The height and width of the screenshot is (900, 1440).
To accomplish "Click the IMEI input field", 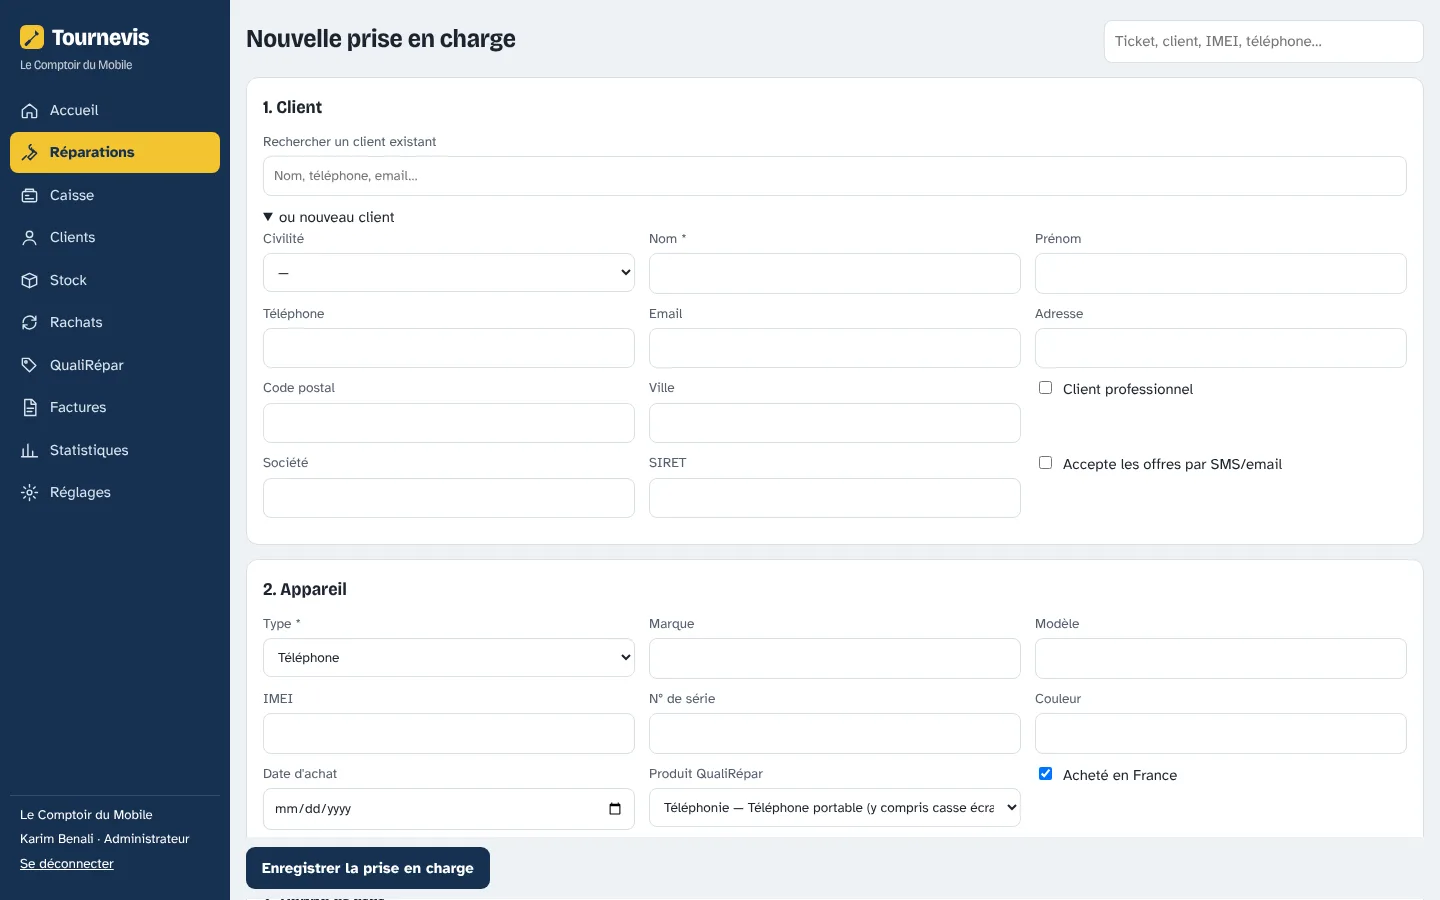I will (x=449, y=733).
